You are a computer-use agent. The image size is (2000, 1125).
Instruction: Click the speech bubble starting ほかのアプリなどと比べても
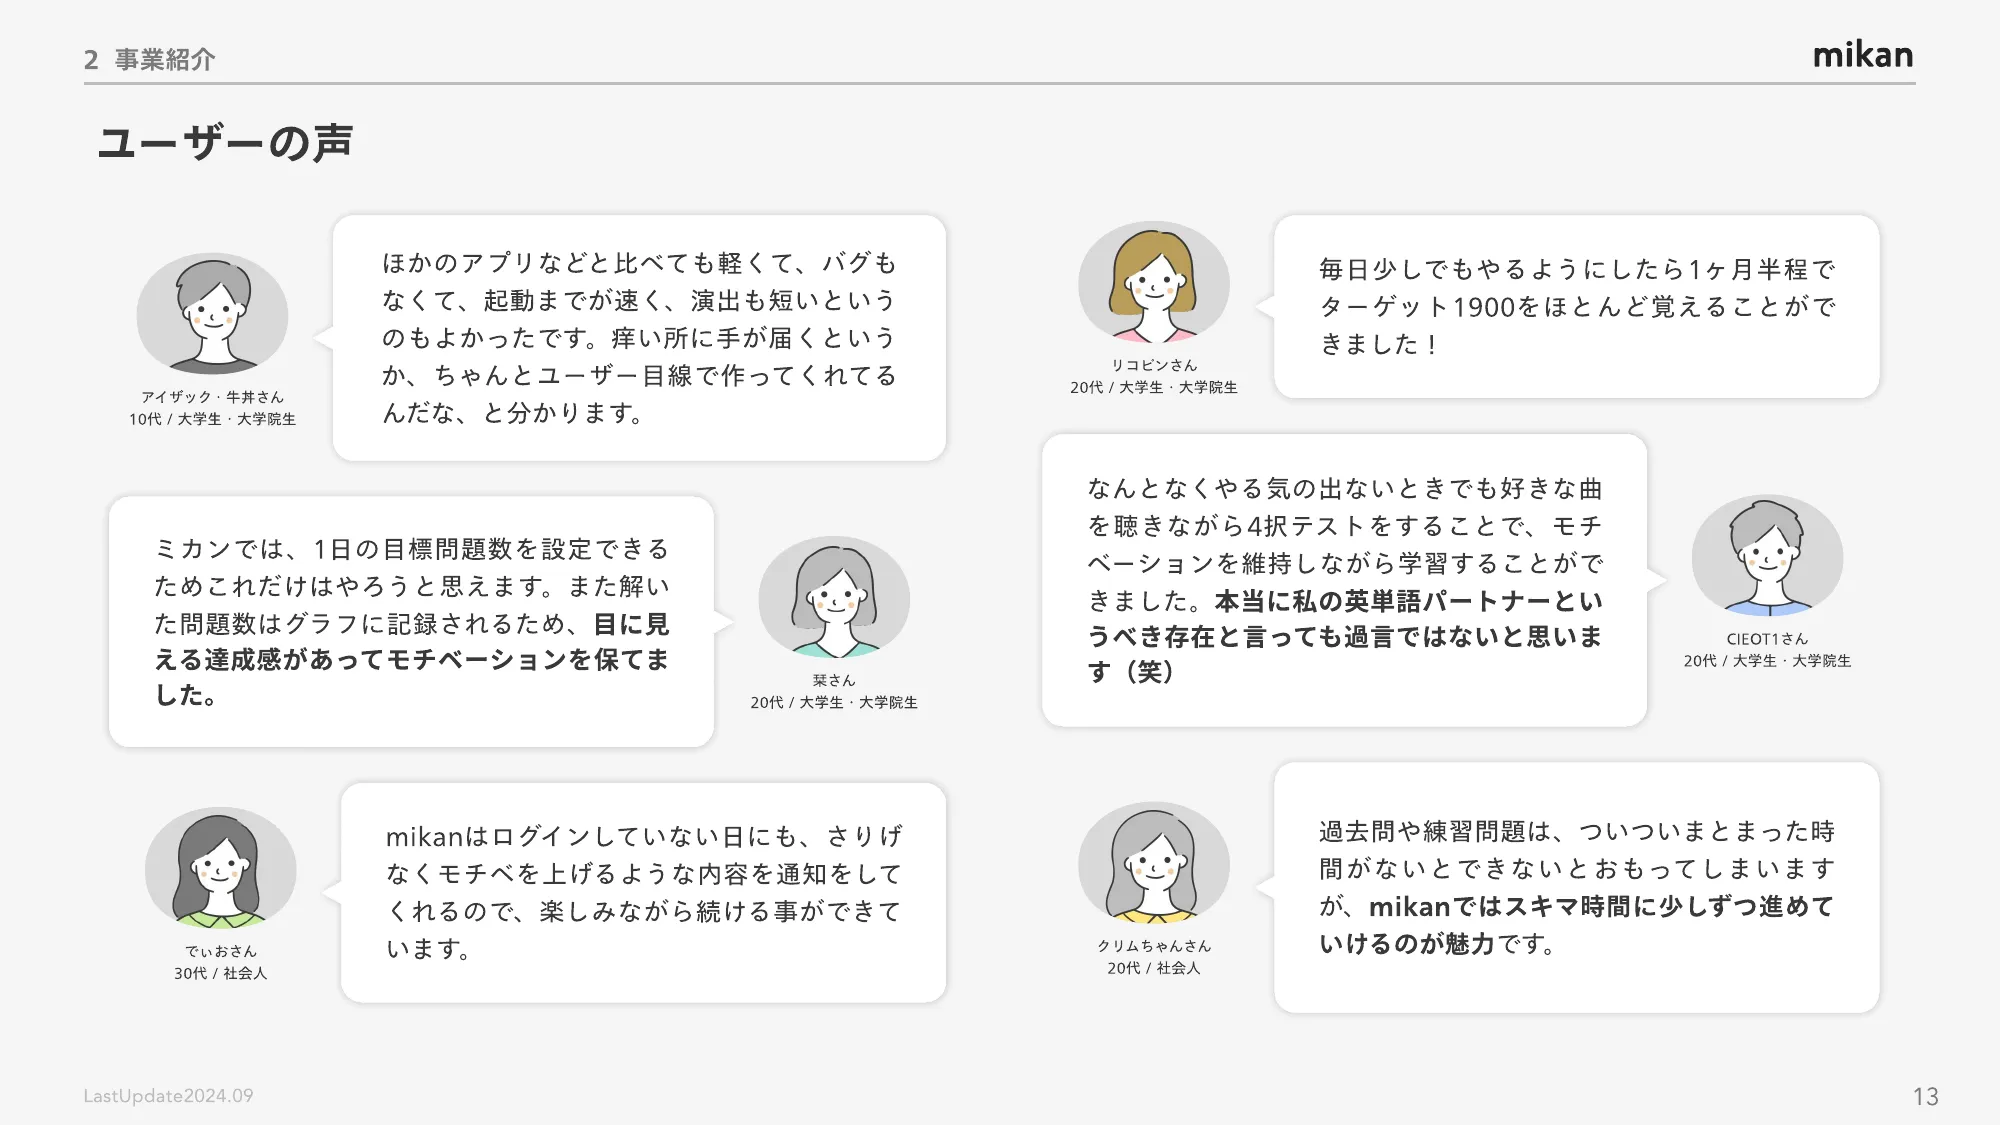coord(639,338)
